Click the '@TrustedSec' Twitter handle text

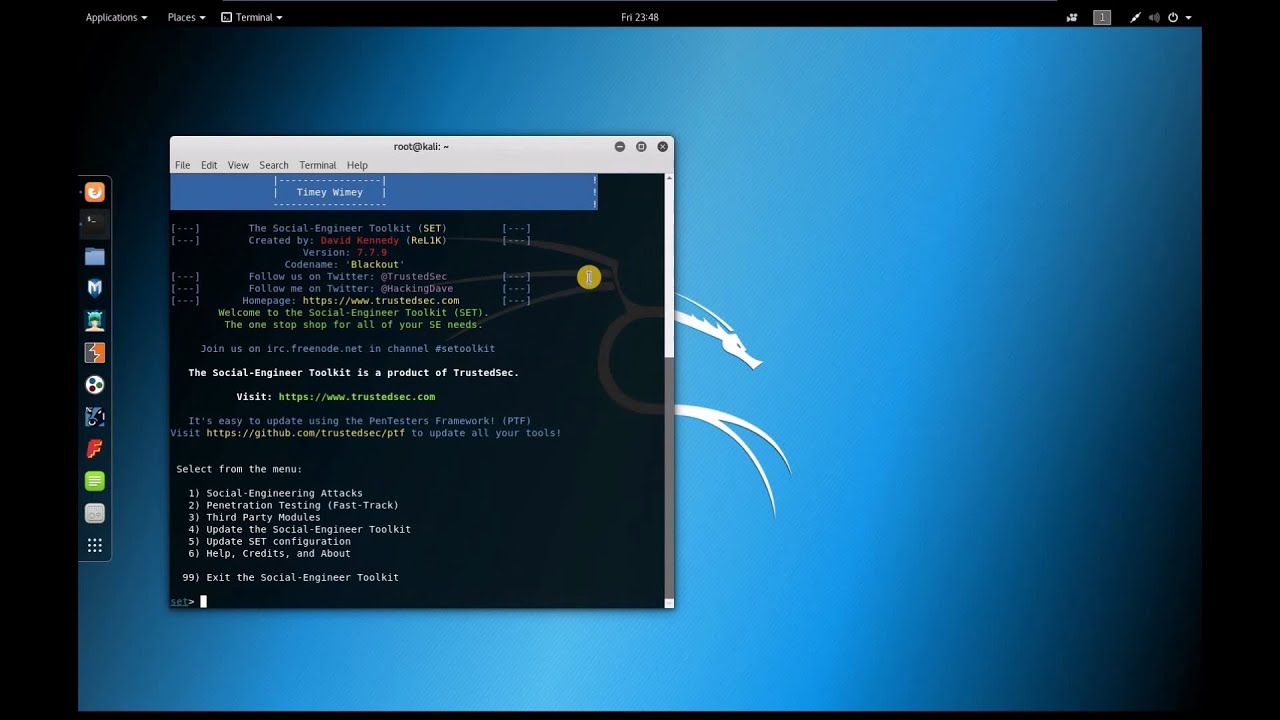point(414,276)
